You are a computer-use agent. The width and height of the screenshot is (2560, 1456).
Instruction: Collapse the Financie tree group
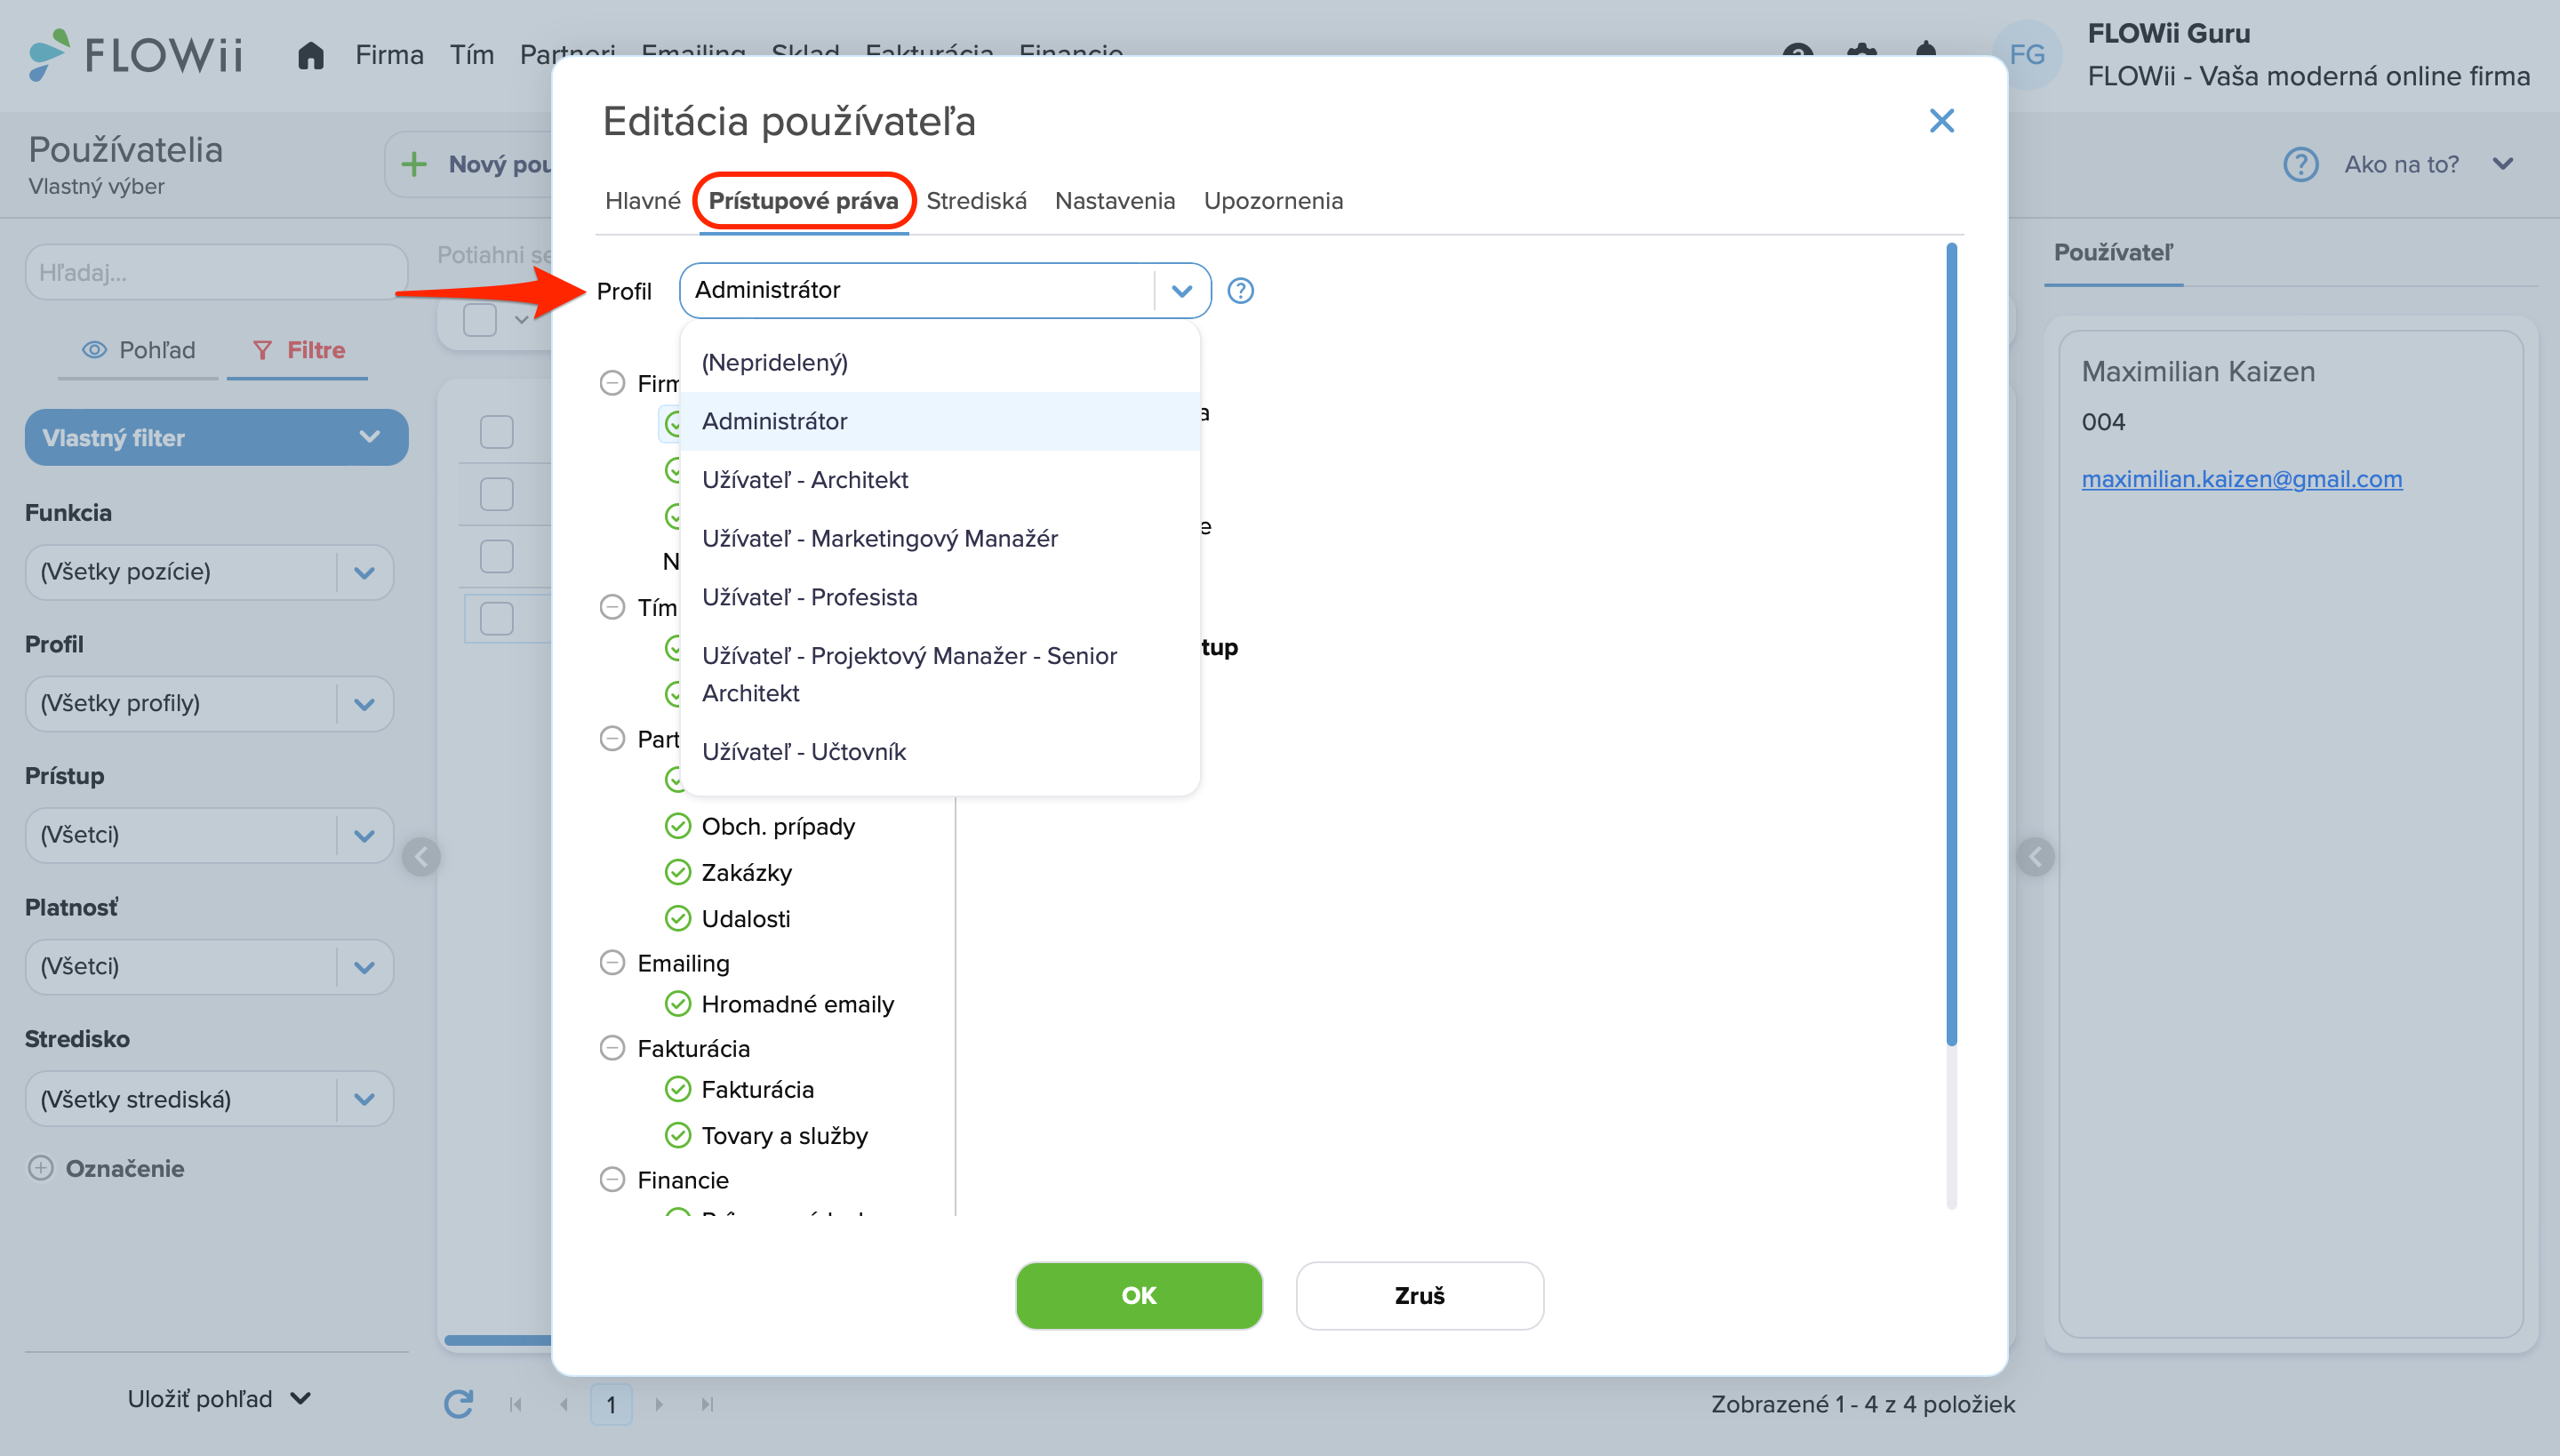[x=612, y=1179]
